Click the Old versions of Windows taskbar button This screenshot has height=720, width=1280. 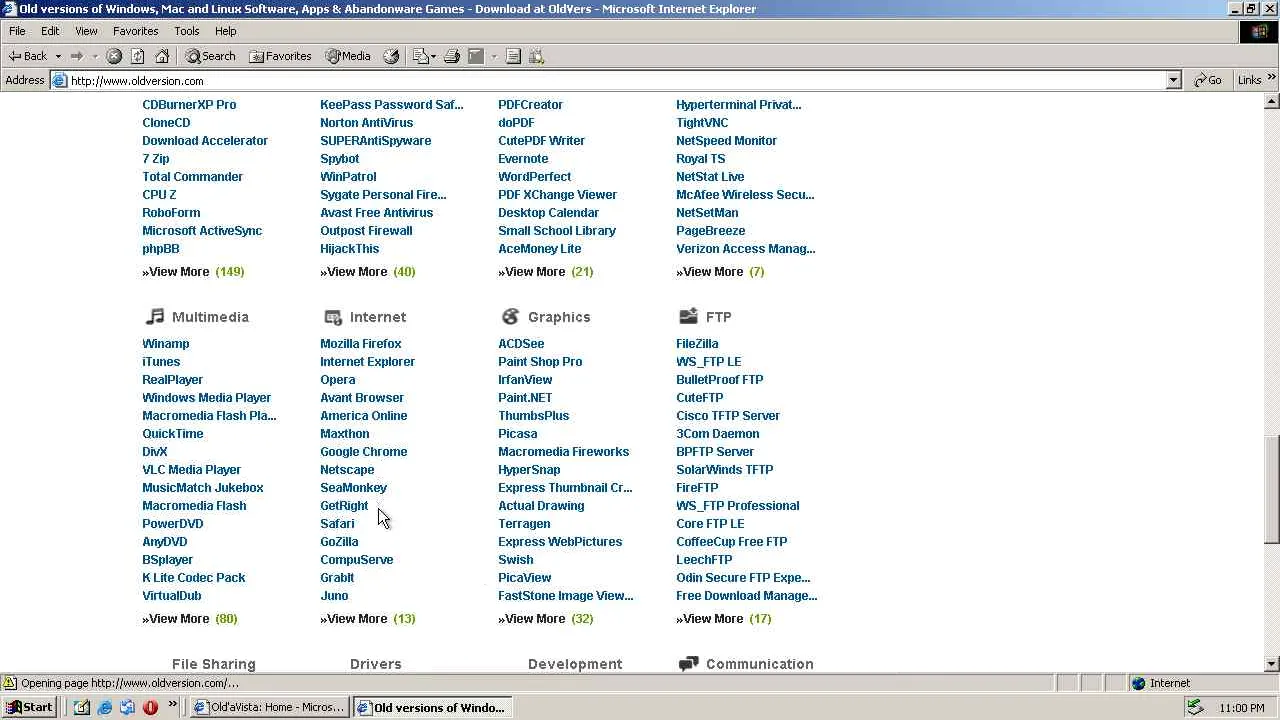click(x=432, y=707)
